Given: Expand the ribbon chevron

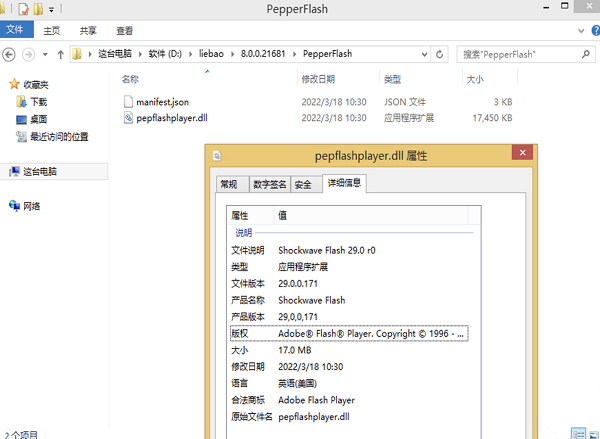Looking at the screenshot, I should click(581, 31).
